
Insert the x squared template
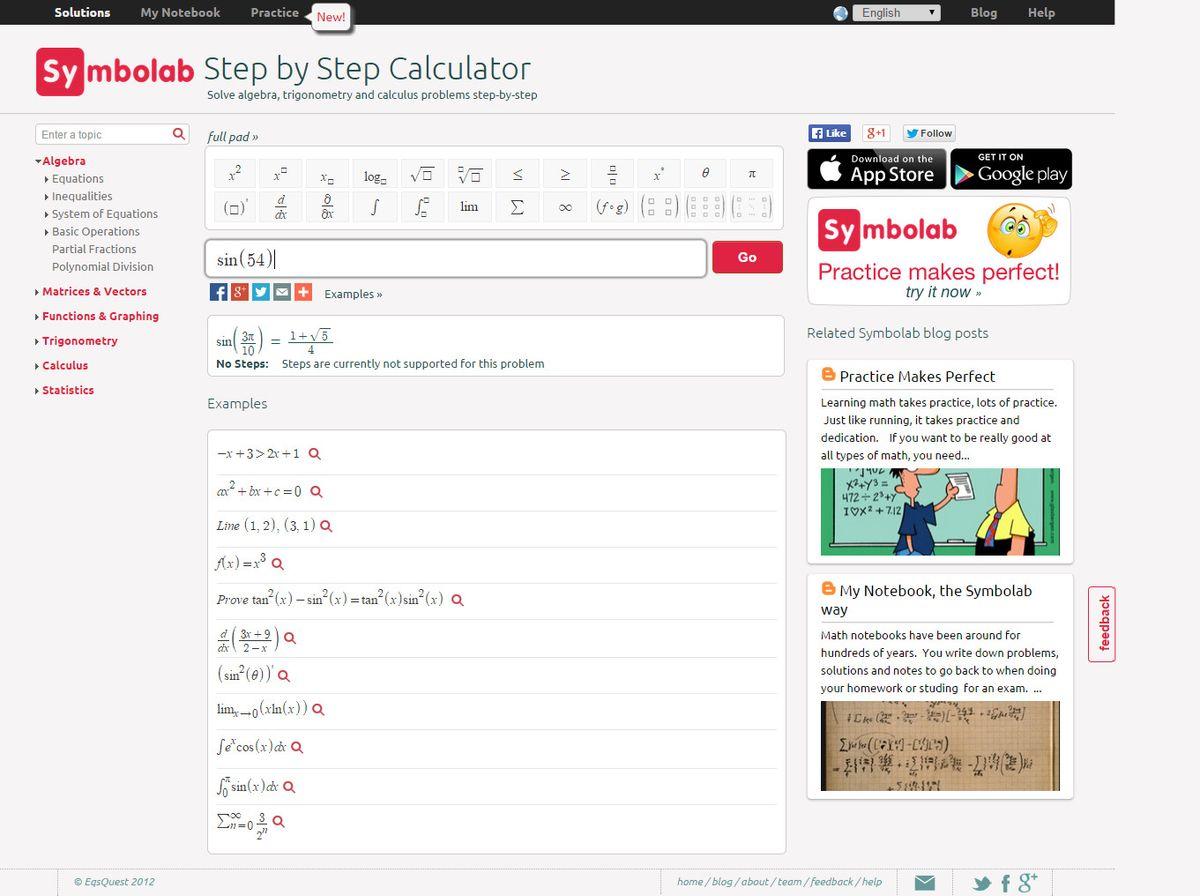pos(234,175)
